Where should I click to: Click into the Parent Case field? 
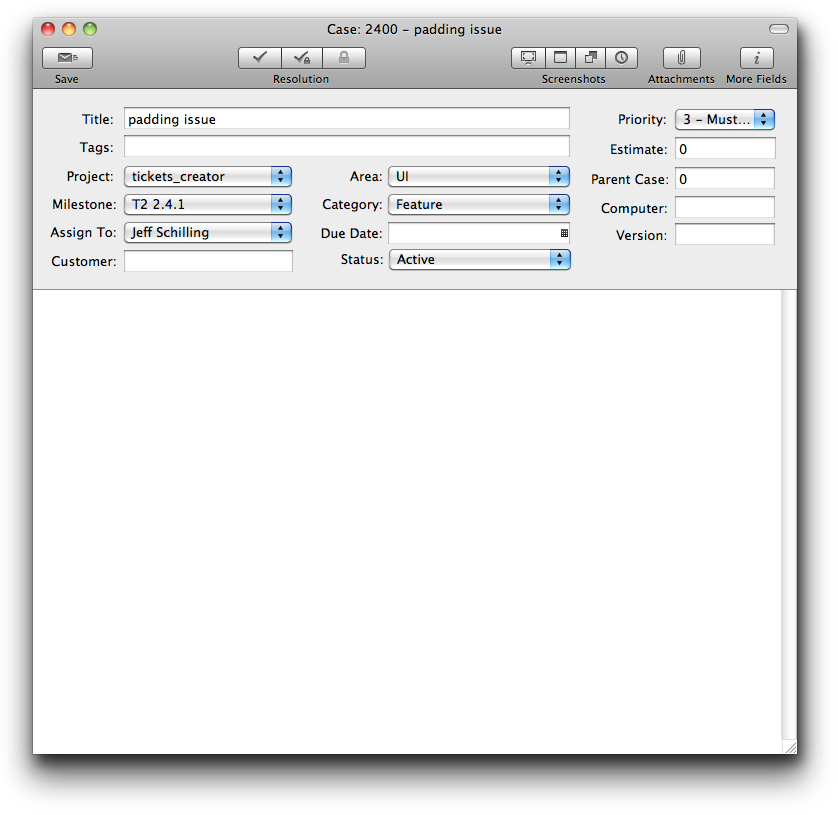tap(725, 178)
